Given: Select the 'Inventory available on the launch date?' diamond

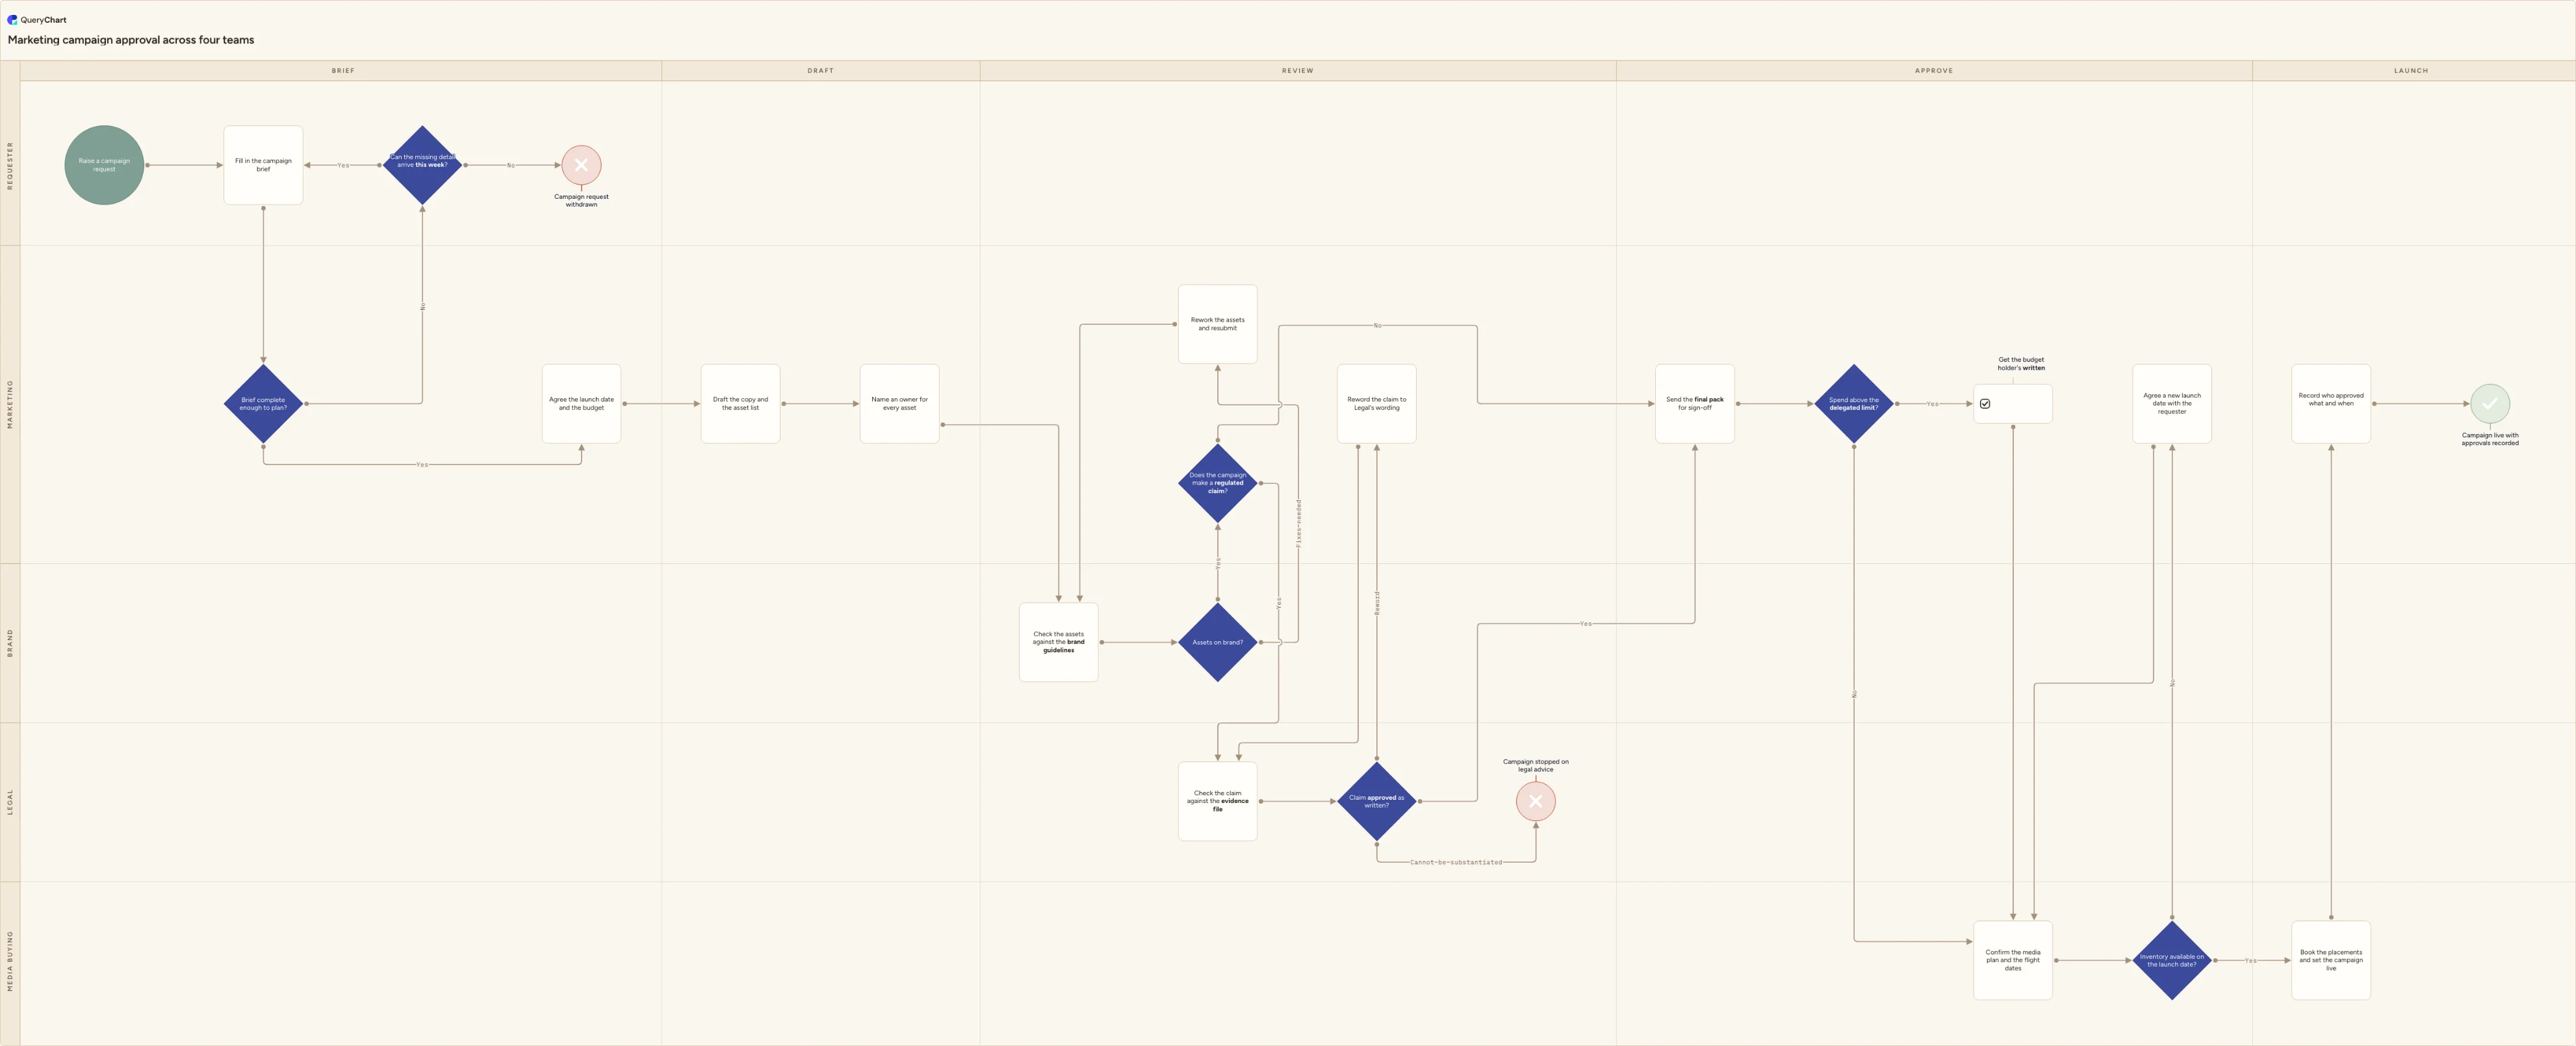Looking at the screenshot, I should (2171, 960).
